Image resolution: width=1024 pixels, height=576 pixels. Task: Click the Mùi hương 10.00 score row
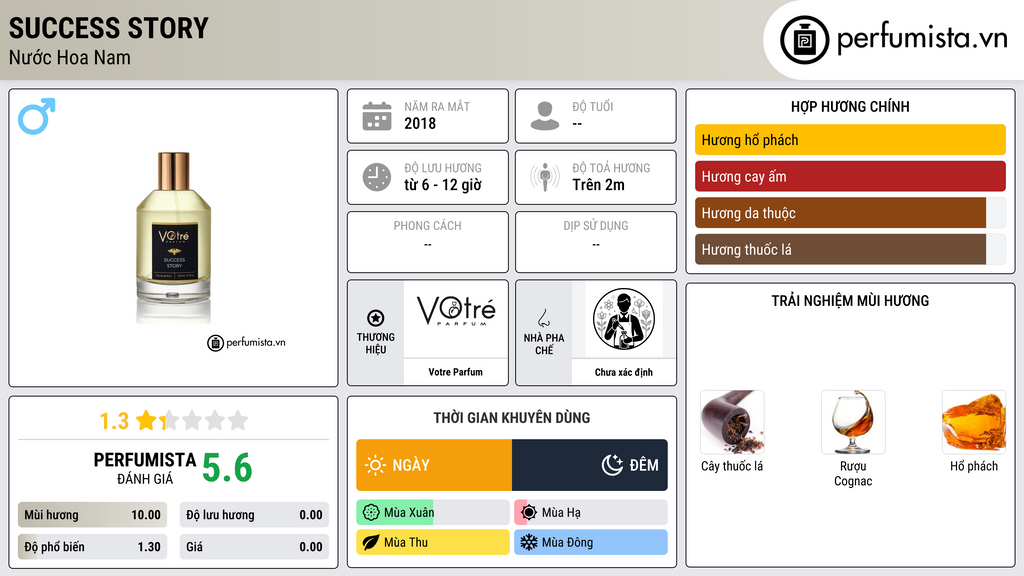tap(92, 515)
